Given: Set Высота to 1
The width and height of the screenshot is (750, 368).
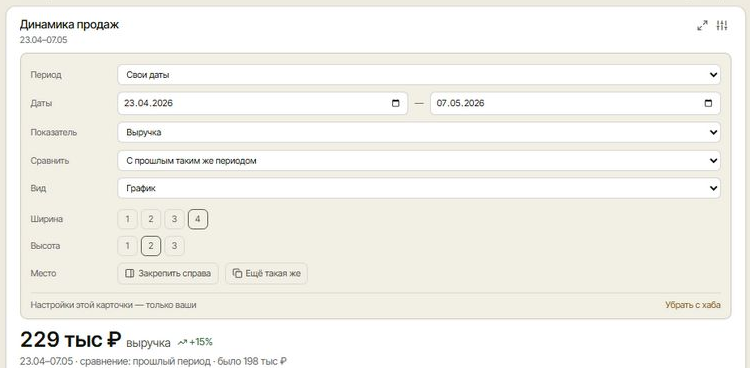Looking at the screenshot, I should point(127,246).
